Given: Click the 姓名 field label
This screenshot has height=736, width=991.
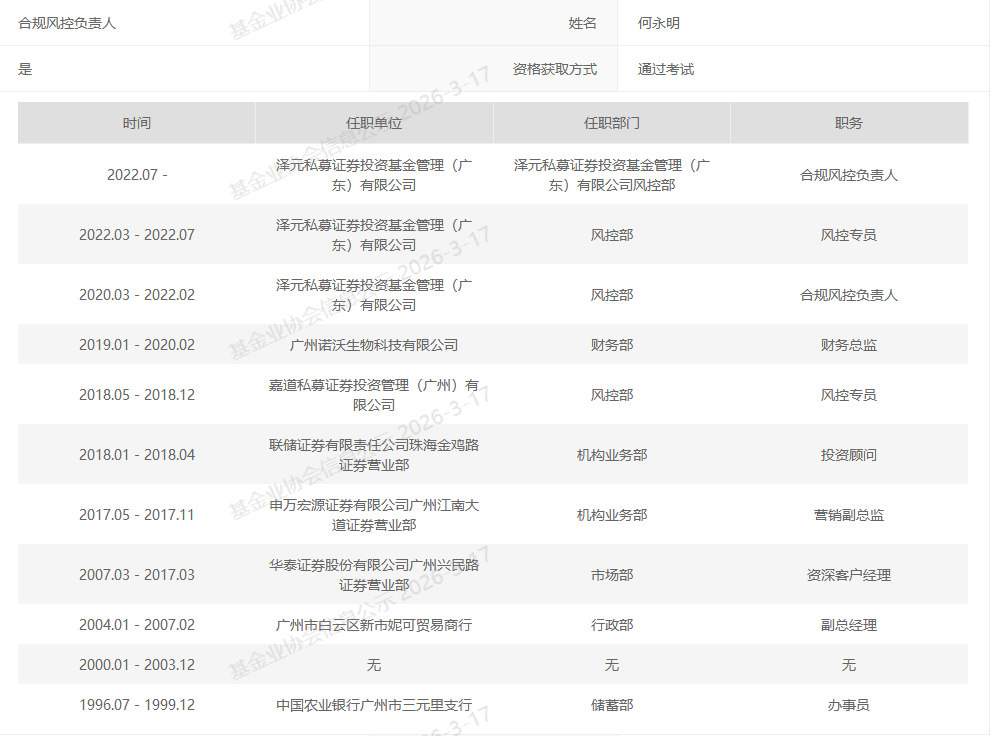Looking at the screenshot, I should [x=582, y=23].
